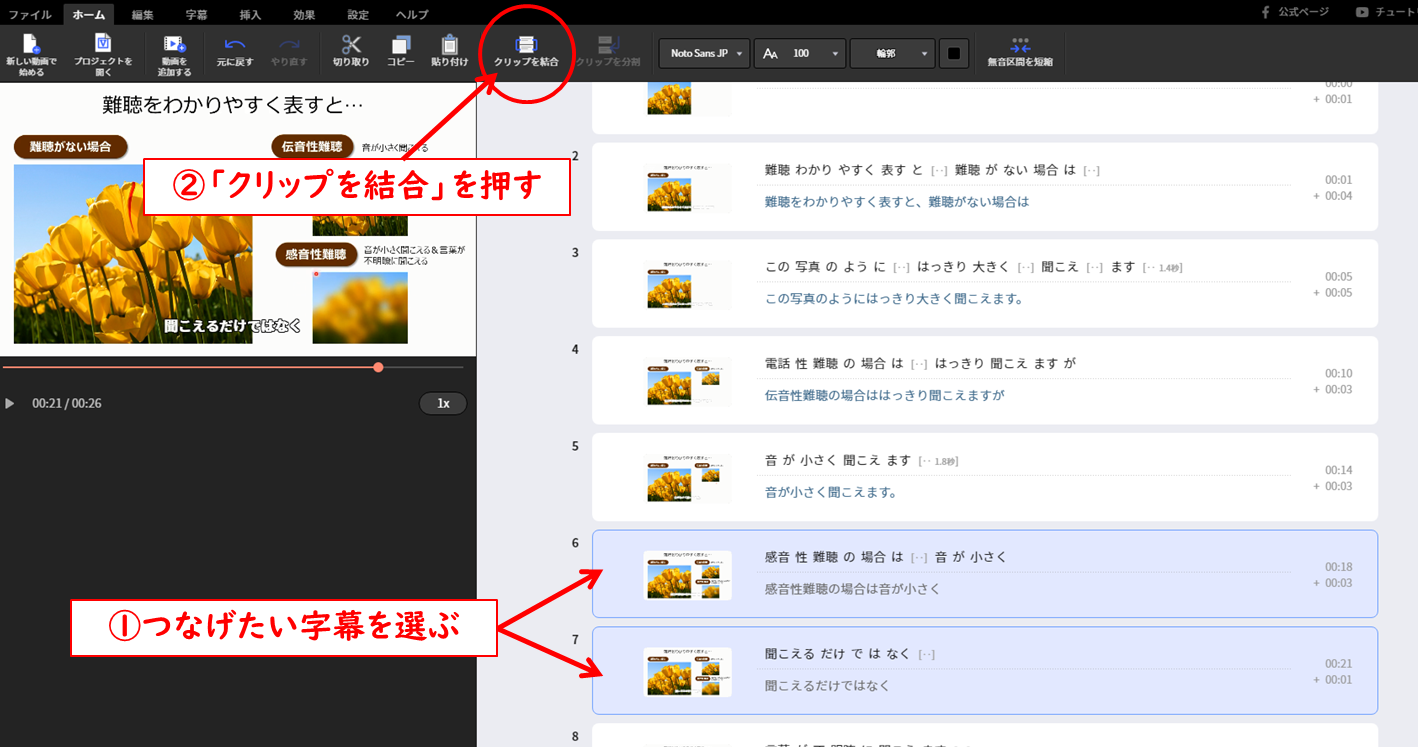Paste using the 貼り付け icon
The height and width of the screenshot is (747, 1418).
pos(450,52)
